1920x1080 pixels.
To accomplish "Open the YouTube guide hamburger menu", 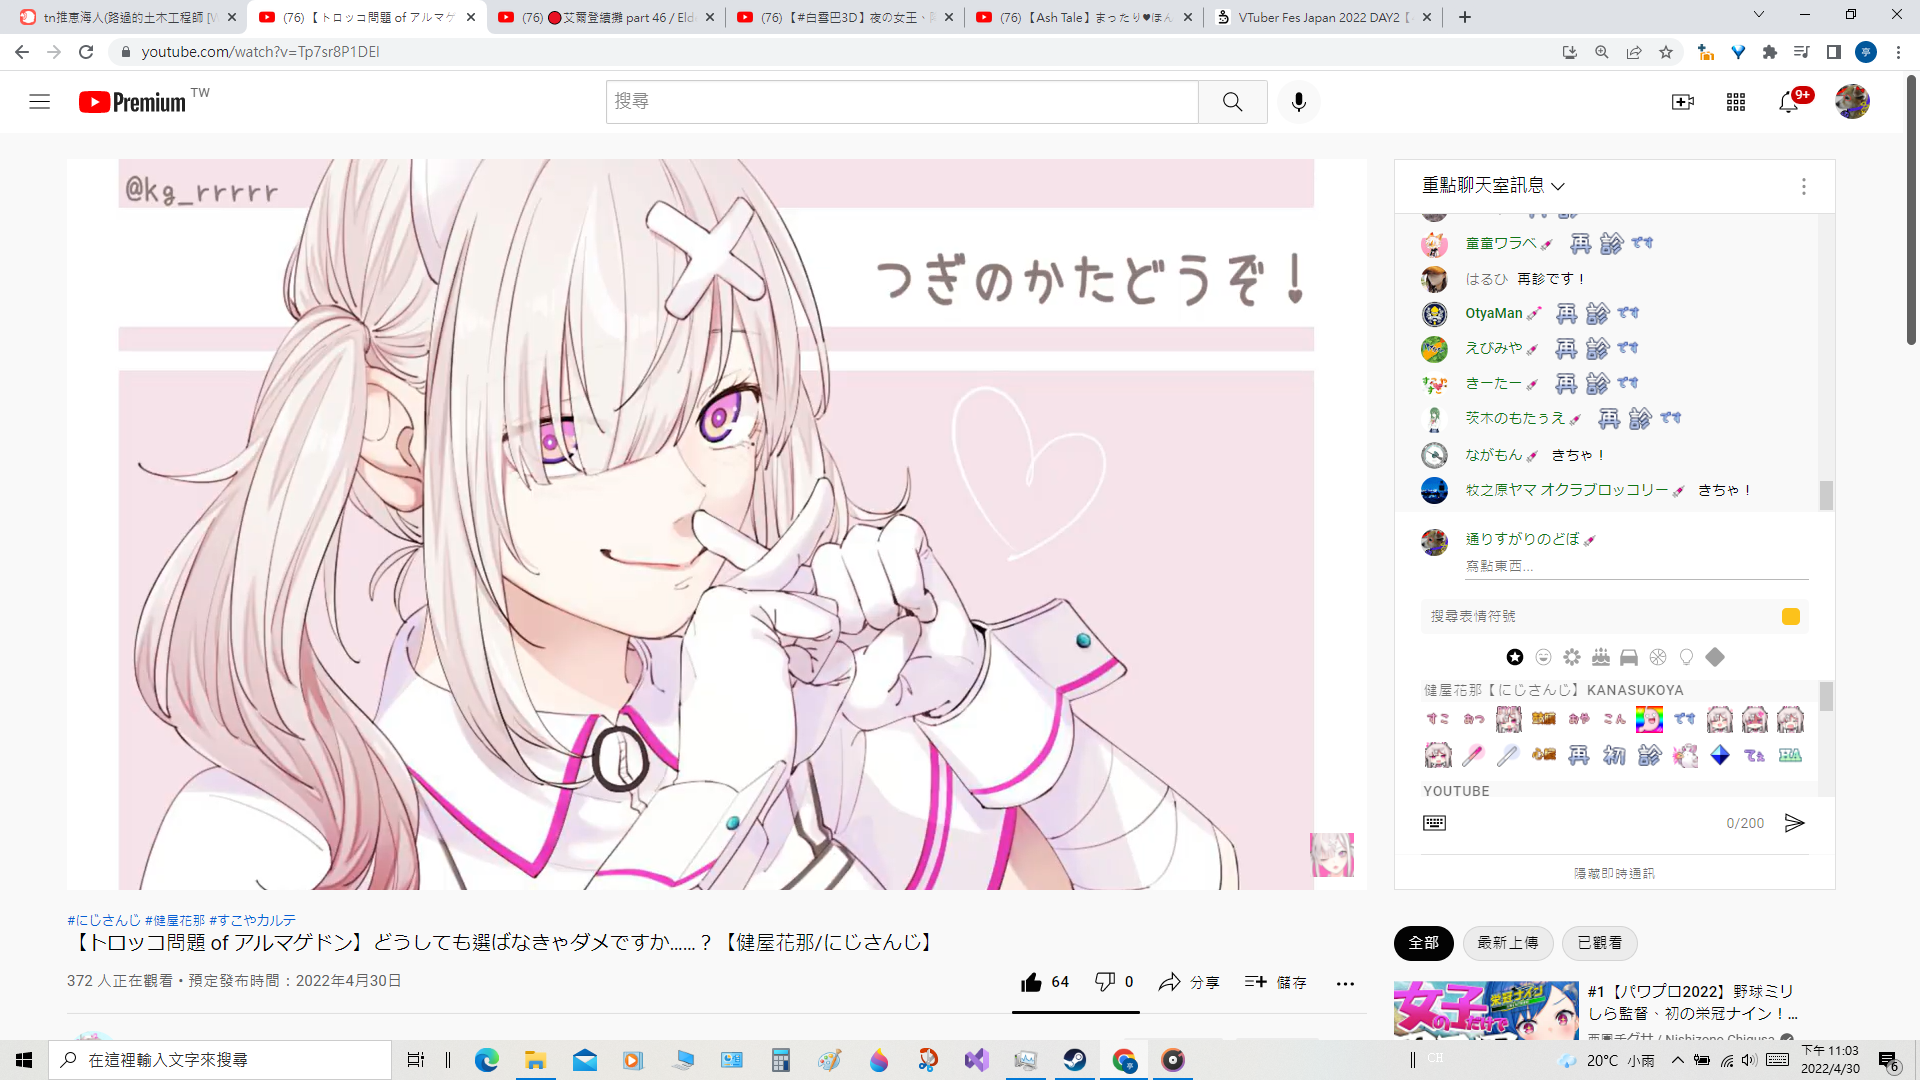I will click(x=39, y=101).
